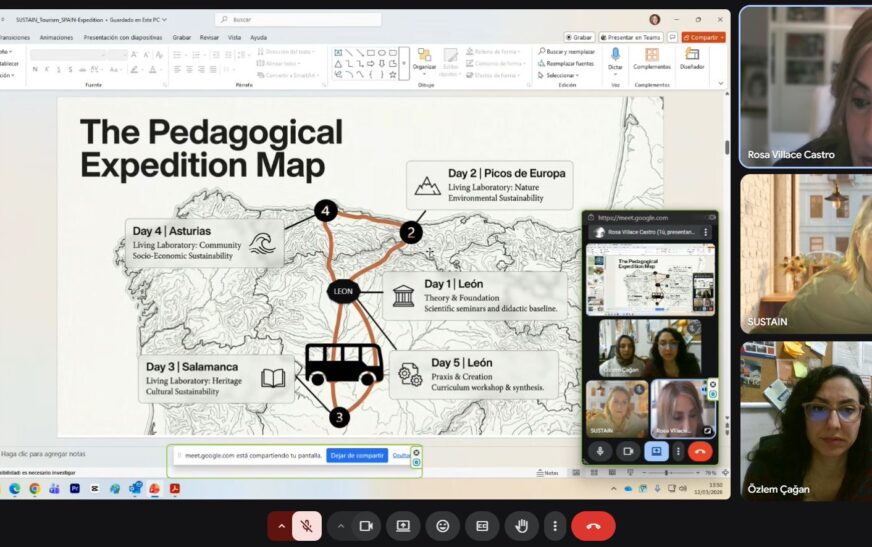Open Presentación con diapositivas tab
The image size is (872, 547).
click(123, 37)
